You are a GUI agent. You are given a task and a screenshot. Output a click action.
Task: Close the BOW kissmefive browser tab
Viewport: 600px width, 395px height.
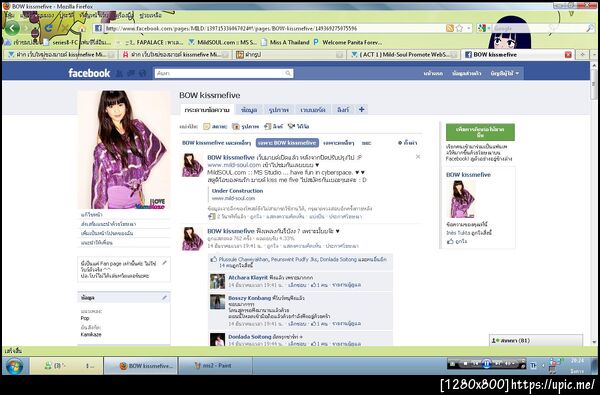coord(568,55)
